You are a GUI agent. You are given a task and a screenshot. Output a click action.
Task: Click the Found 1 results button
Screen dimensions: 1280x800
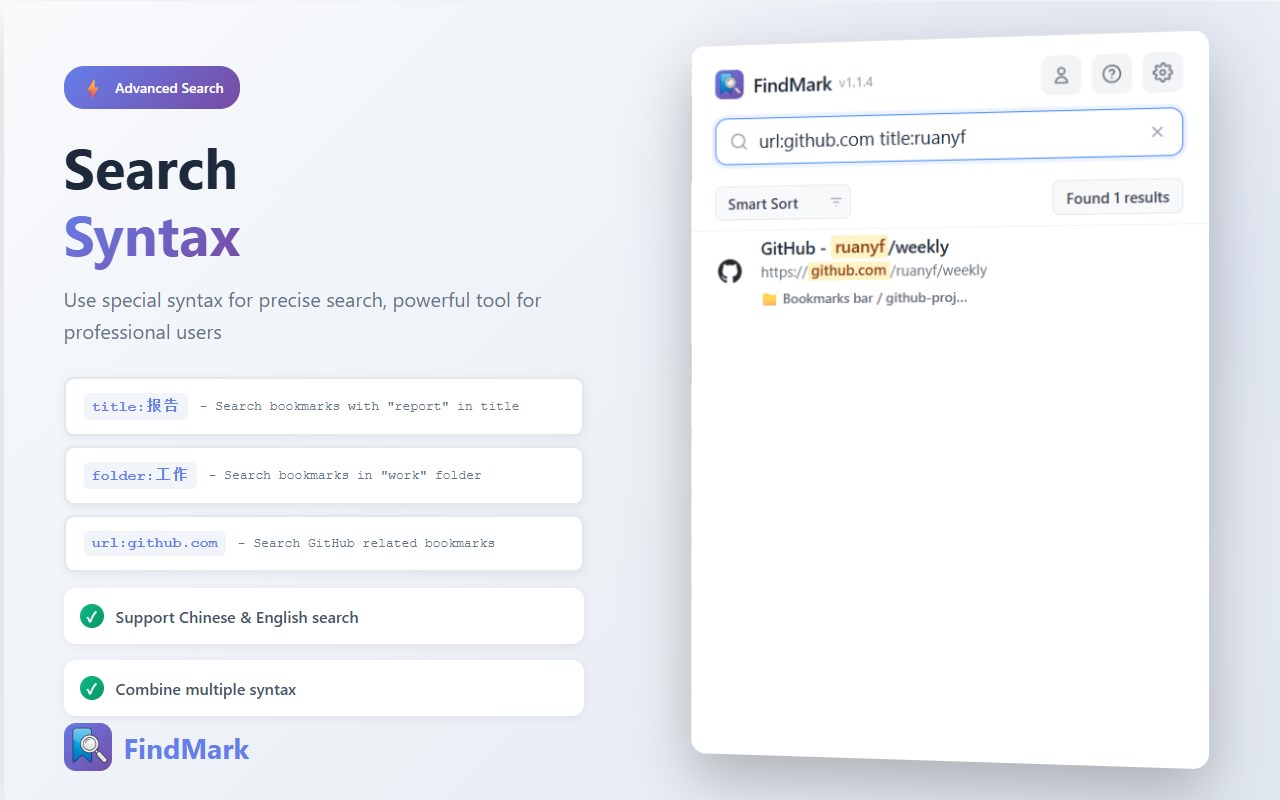(x=1118, y=197)
